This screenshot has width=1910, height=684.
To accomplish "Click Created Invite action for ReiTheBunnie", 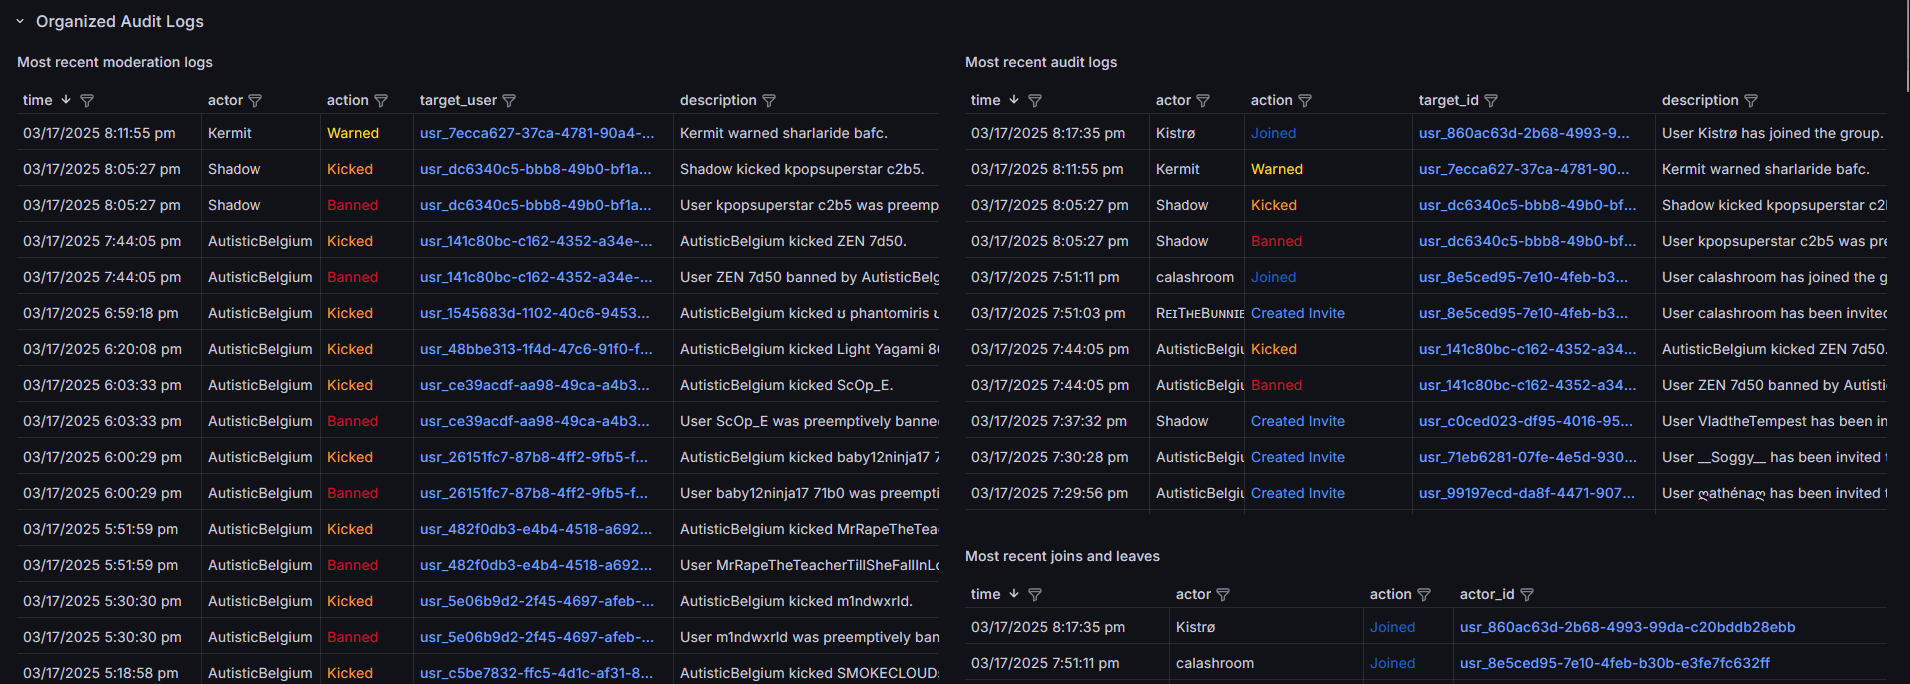I will [1297, 313].
